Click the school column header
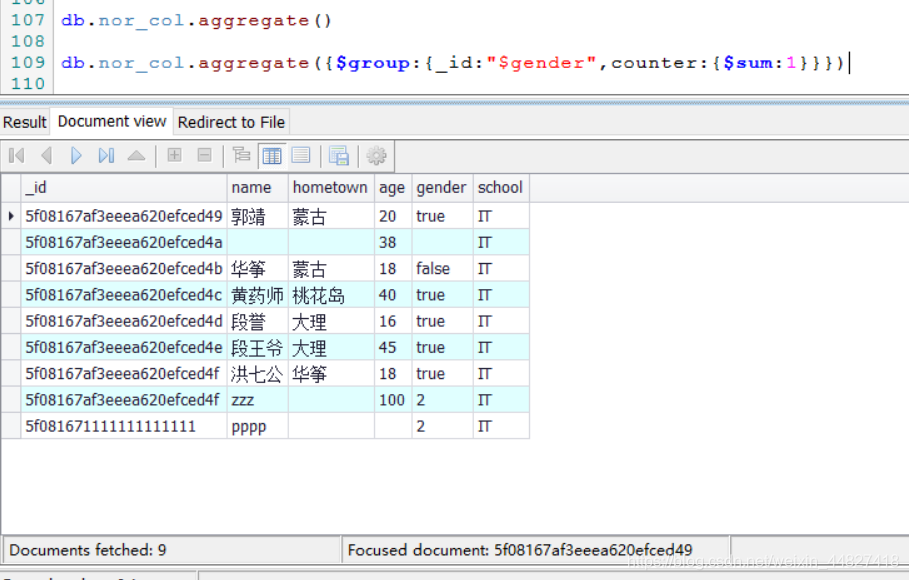Screen dimensions: 909x580 pyautogui.click(x=501, y=187)
